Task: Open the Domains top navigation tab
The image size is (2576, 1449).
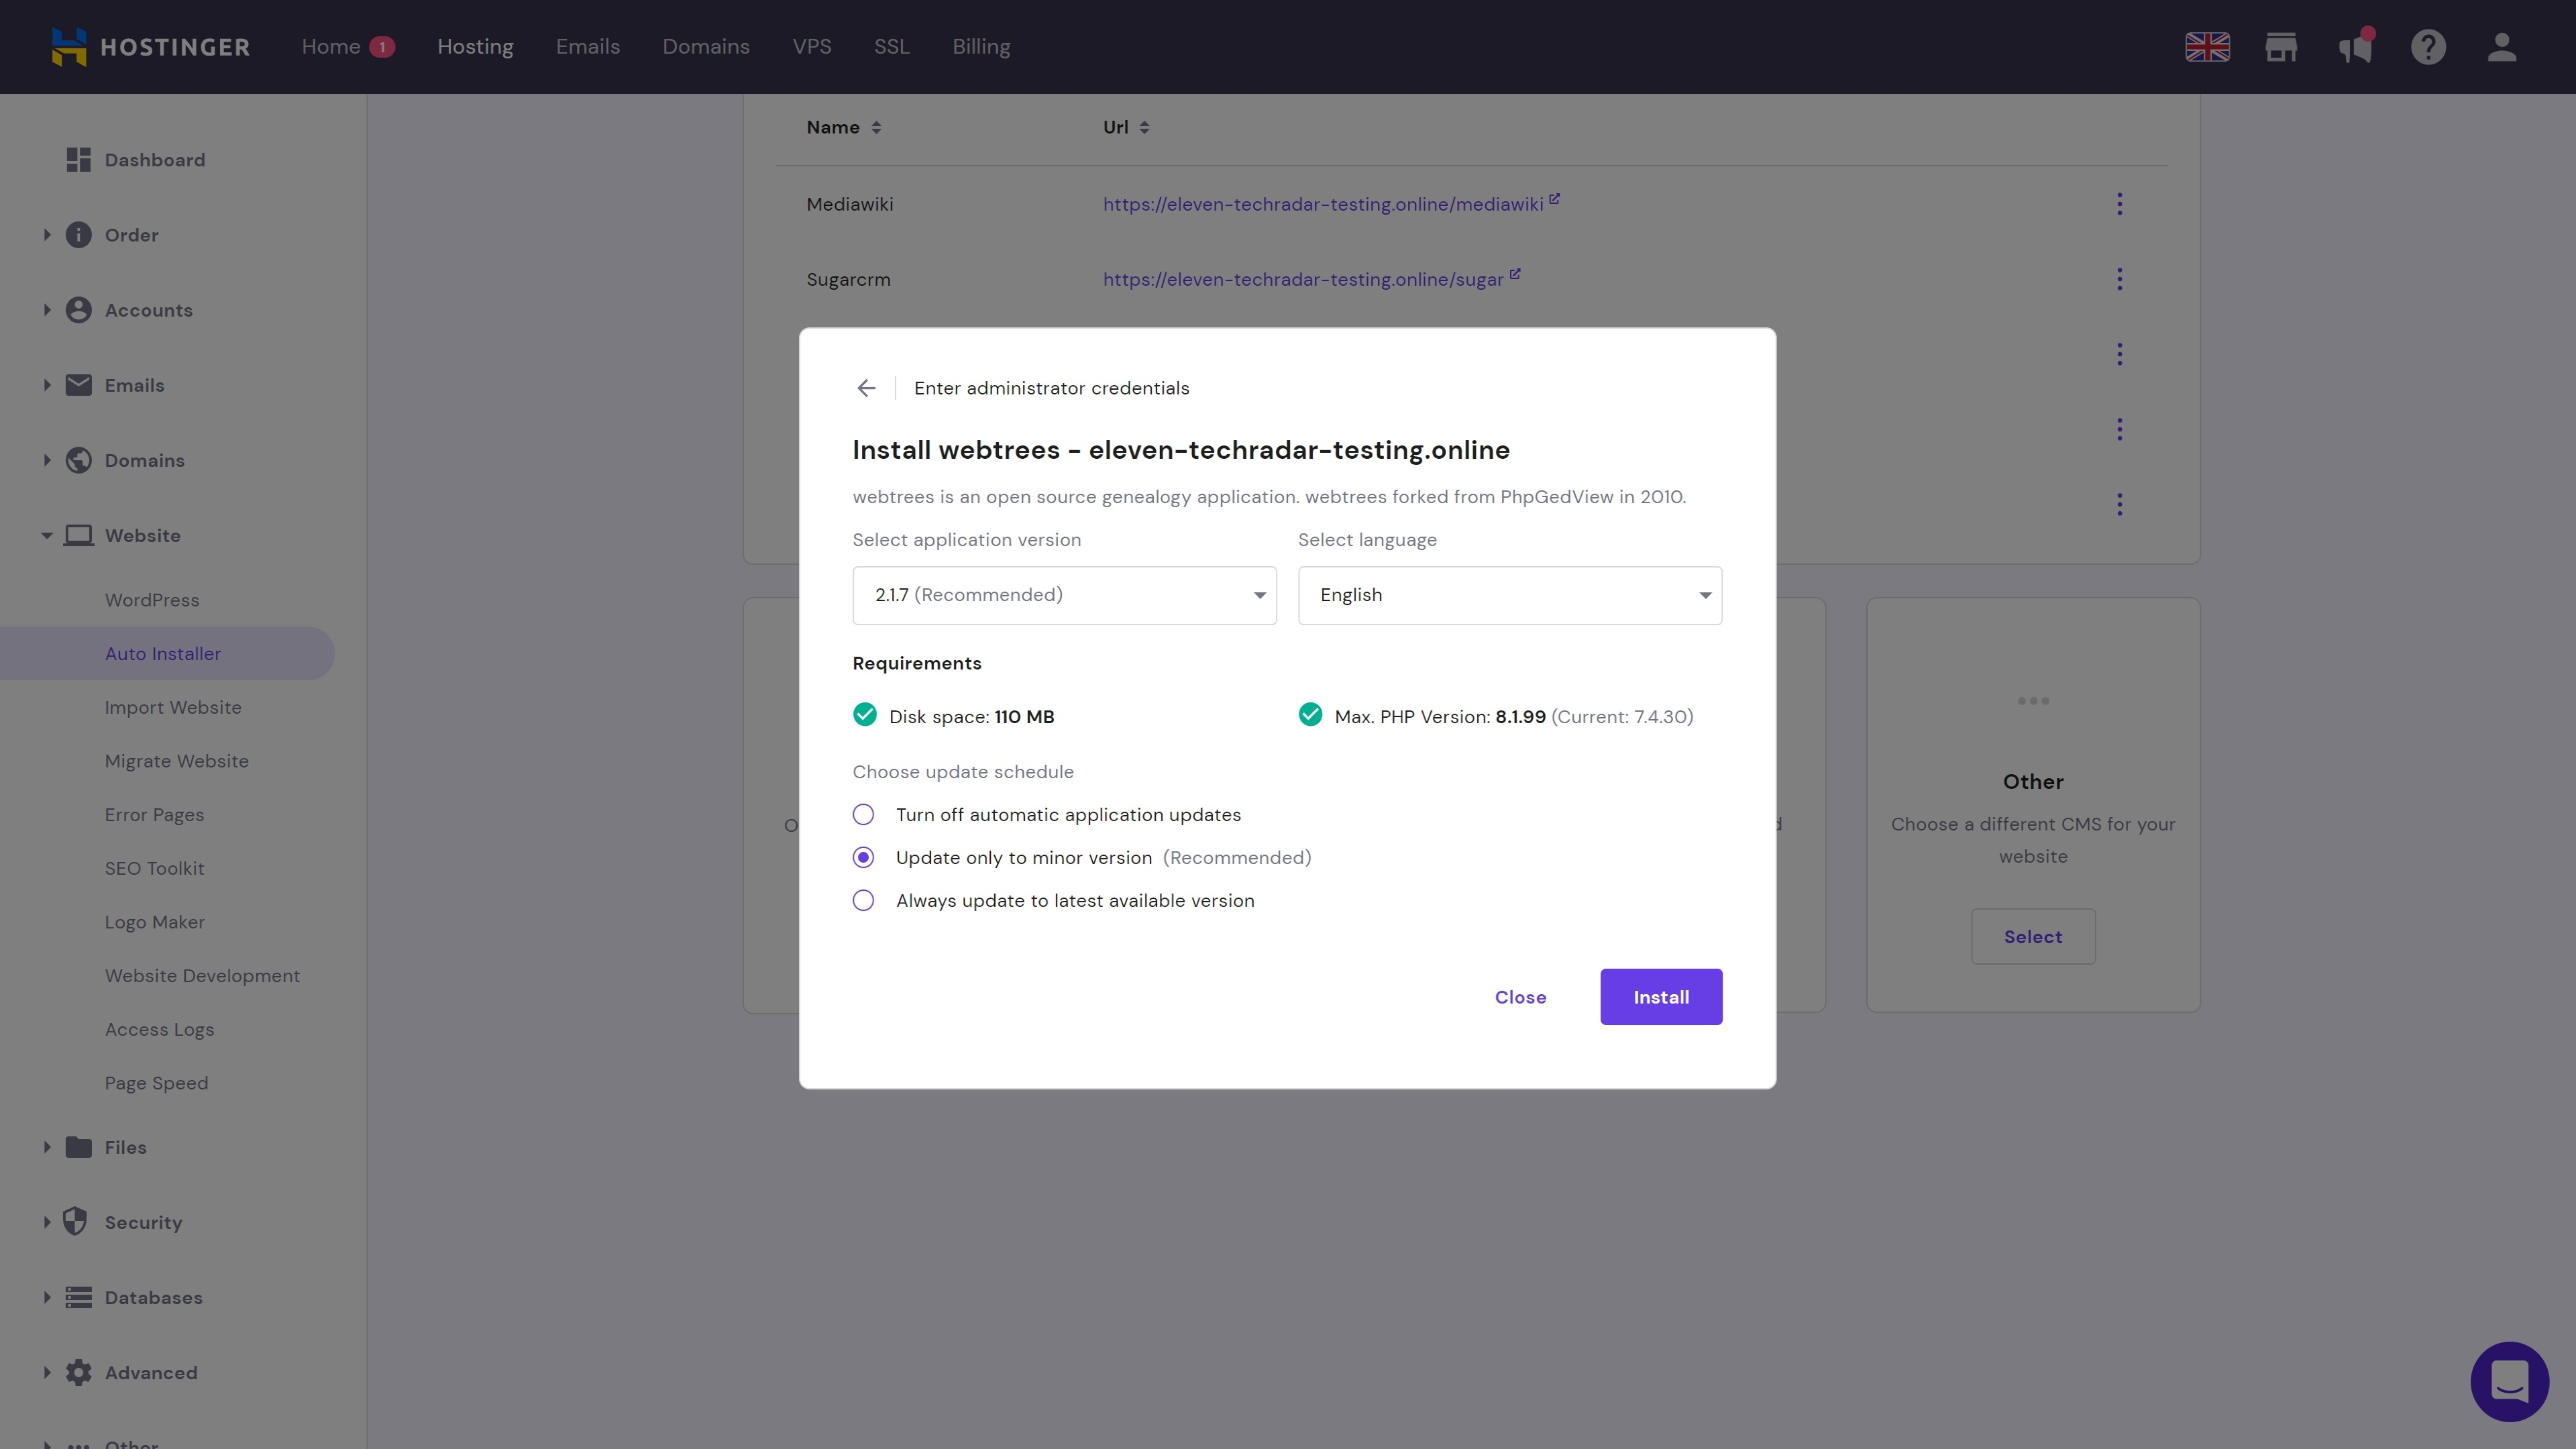Action: click(706, 47)
